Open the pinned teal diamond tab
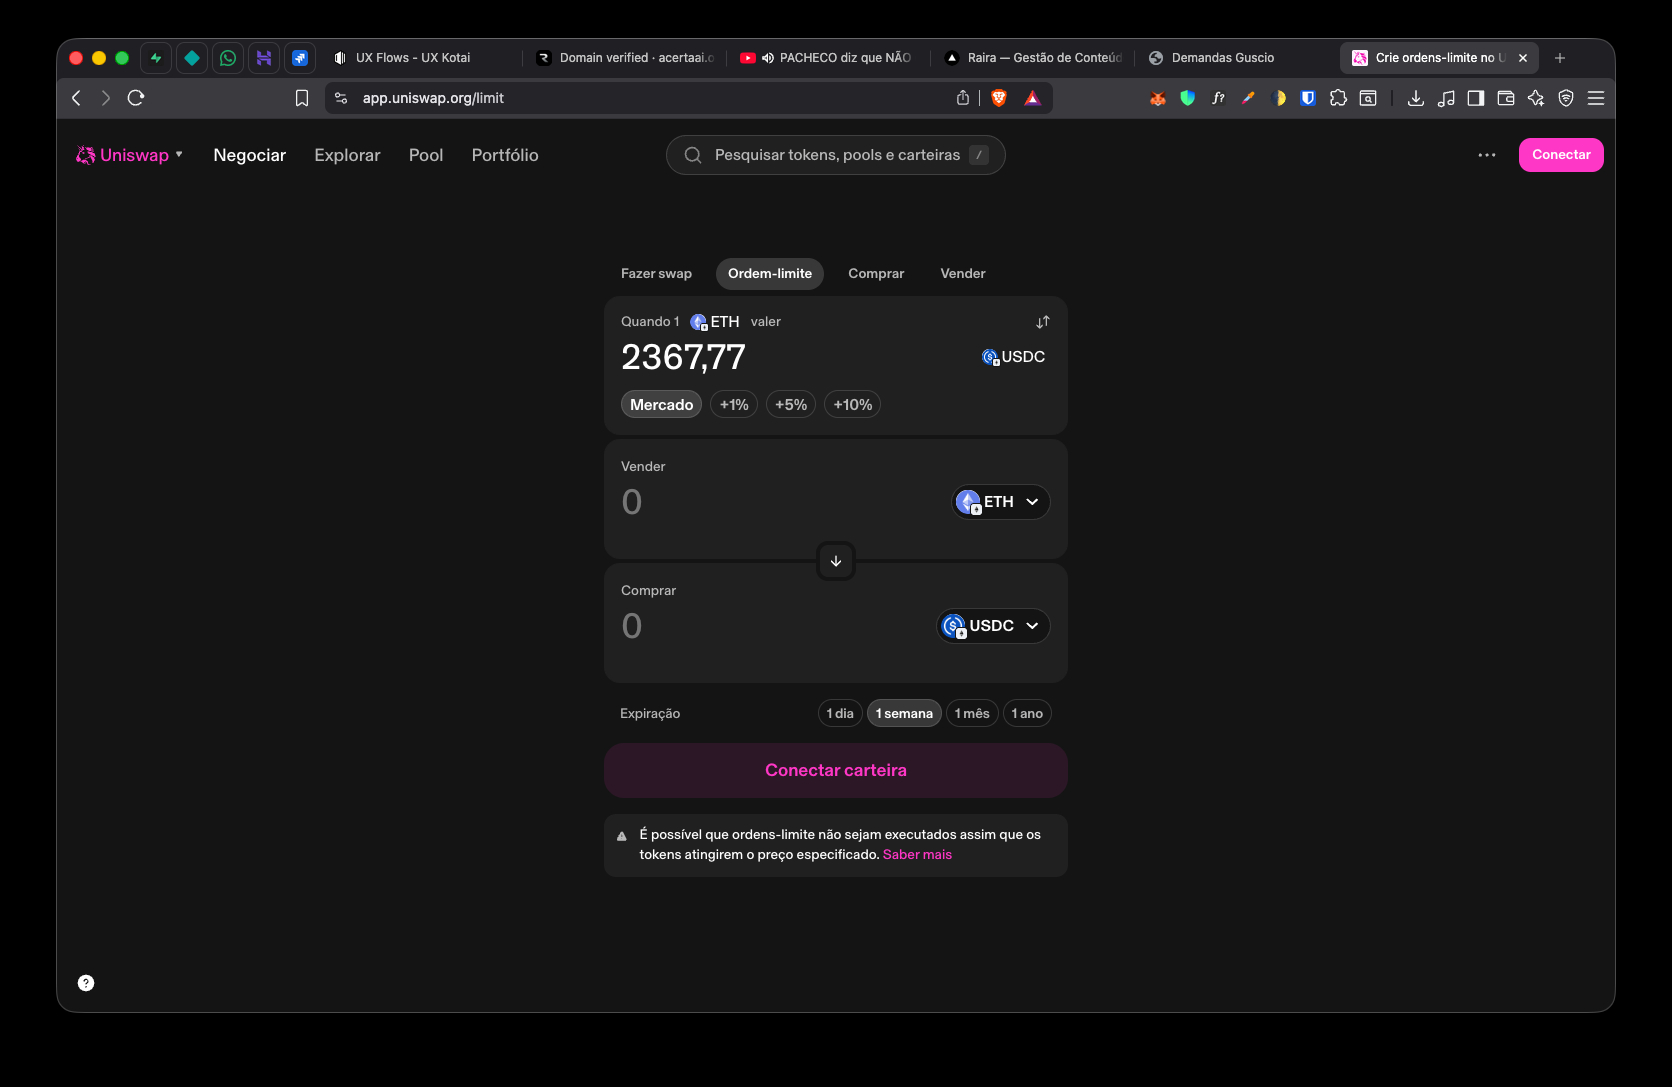 (192, 58)
